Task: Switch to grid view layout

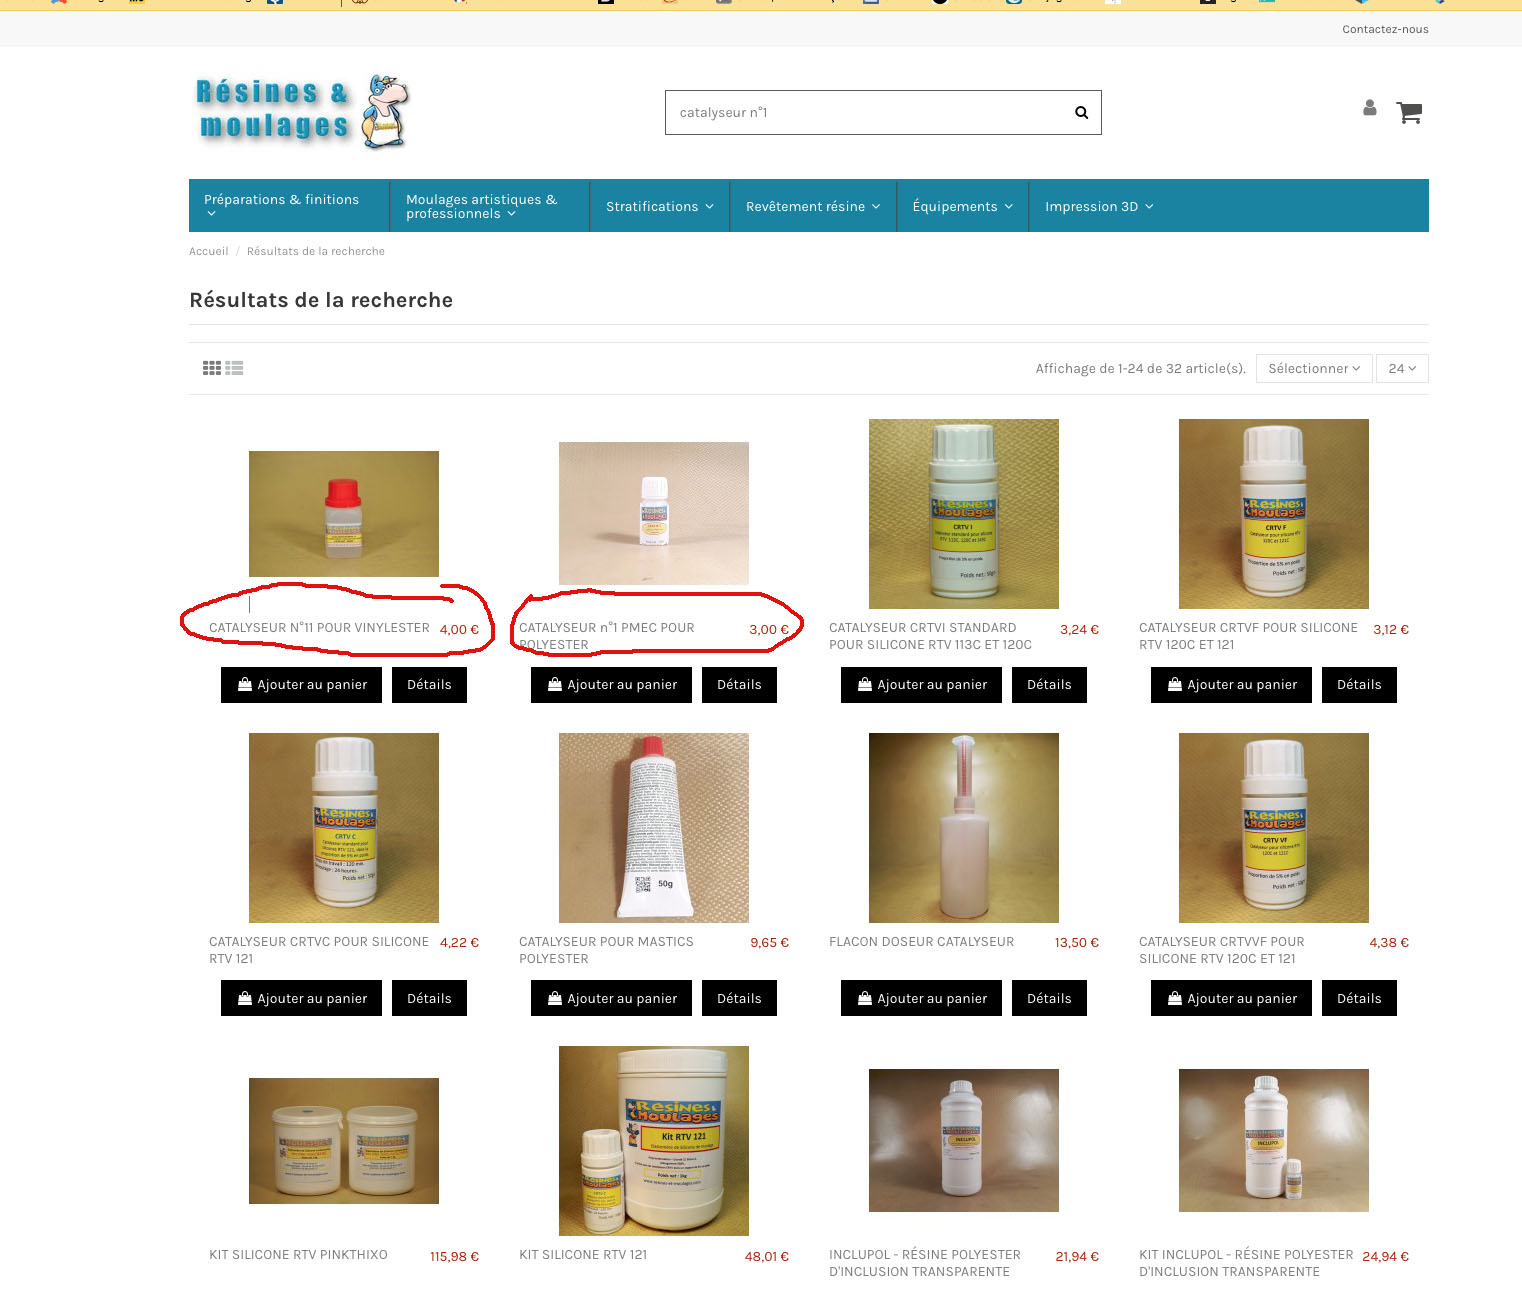Action: [212, 368]
